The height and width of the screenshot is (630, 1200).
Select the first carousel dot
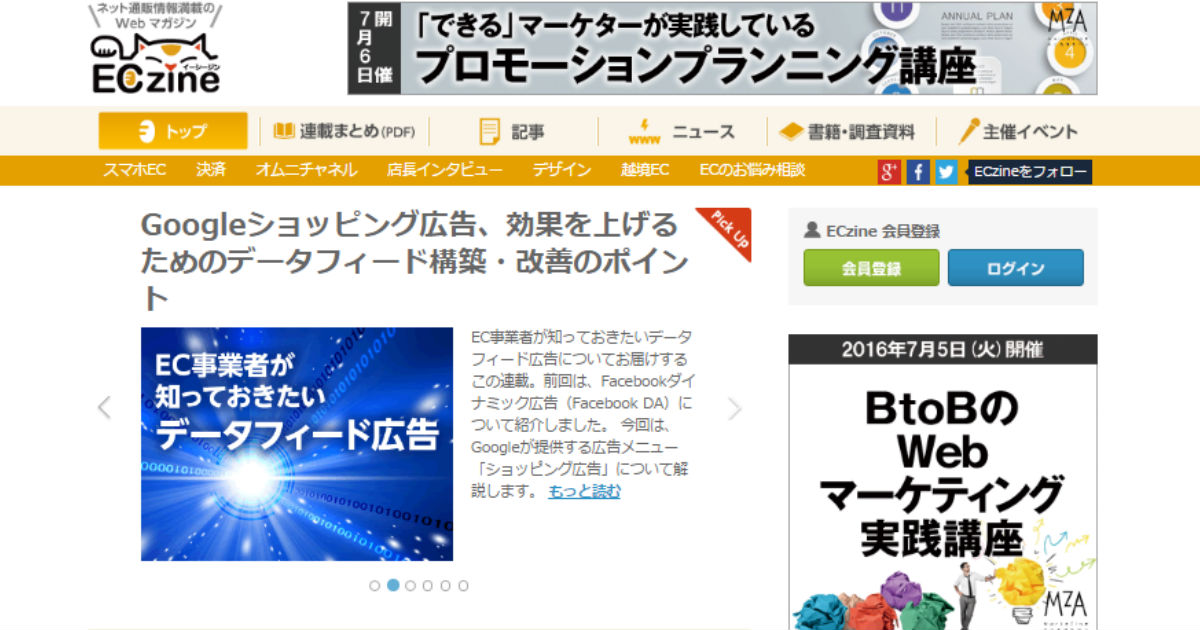375,586
